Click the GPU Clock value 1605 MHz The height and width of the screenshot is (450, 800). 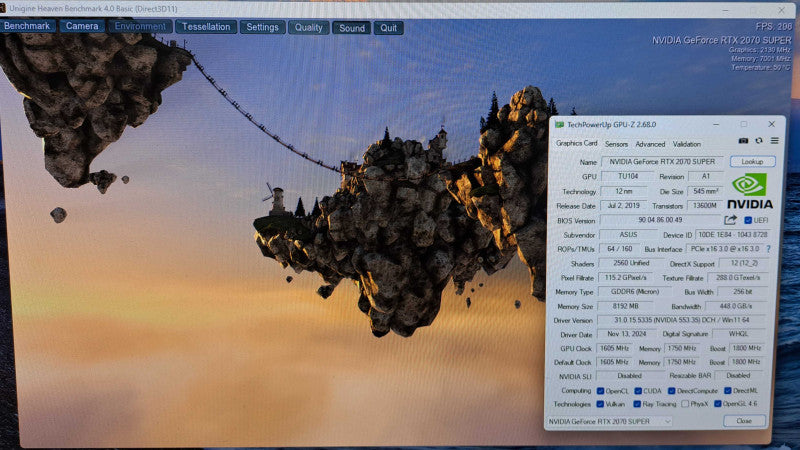coord(614,348)
